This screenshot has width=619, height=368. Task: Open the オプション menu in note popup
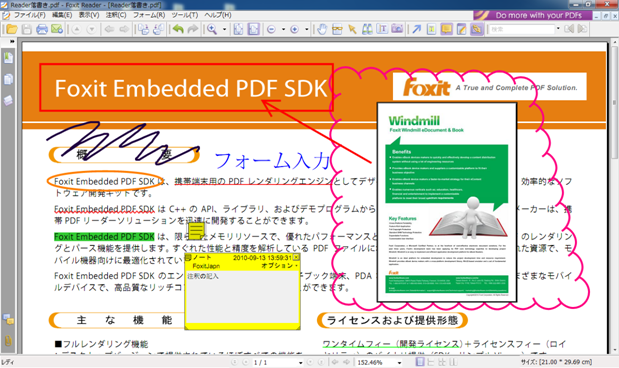coord(279,266)
